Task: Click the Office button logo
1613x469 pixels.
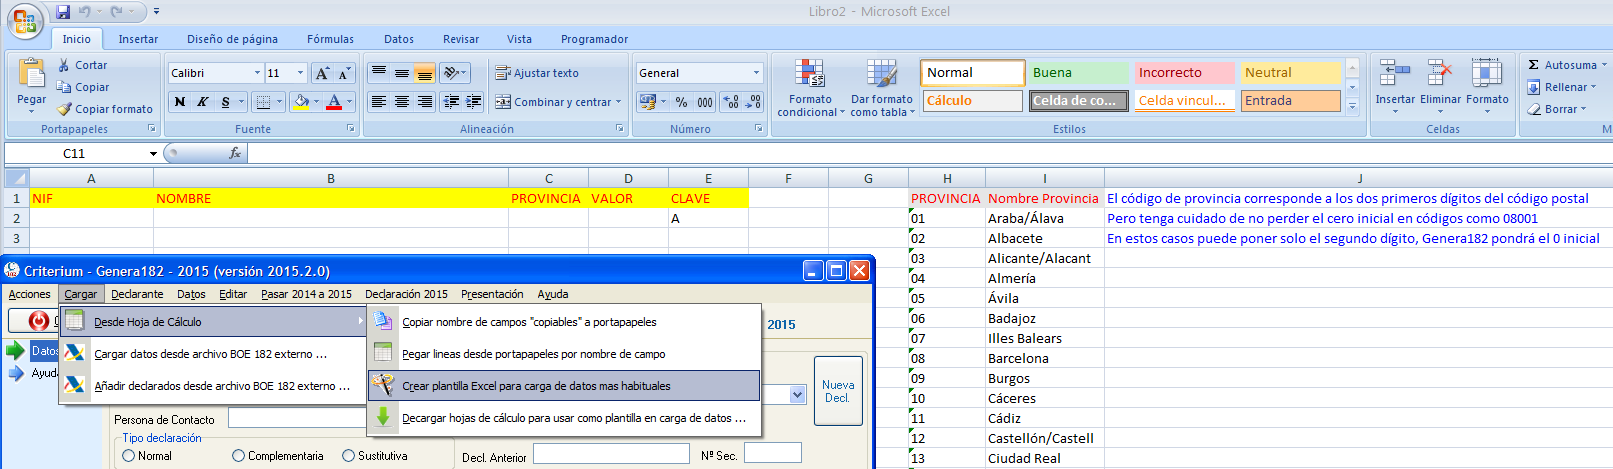Action: [25, 22]
